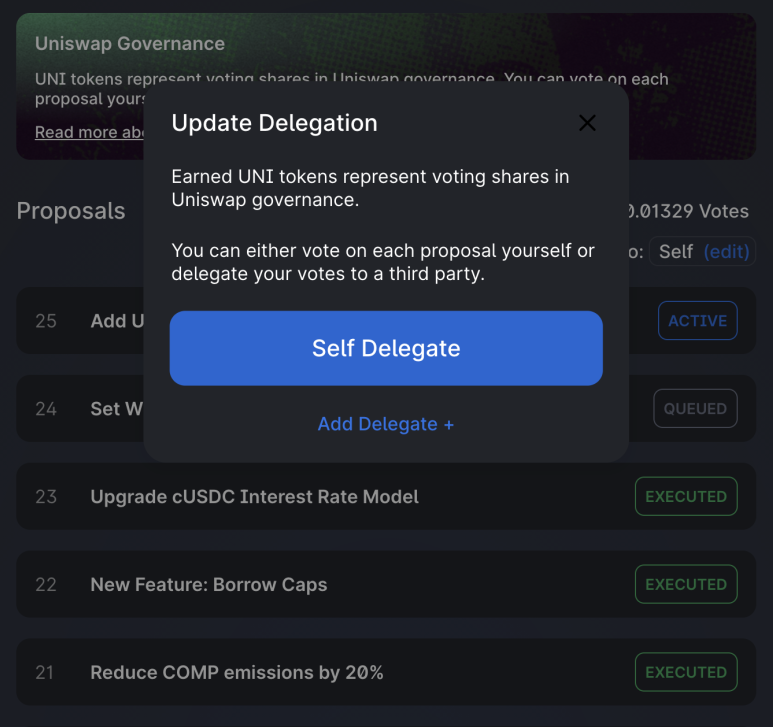Screen dimensions: 773x727
Task: Click the Proposals section heading
Action: (x=71, y=211)
